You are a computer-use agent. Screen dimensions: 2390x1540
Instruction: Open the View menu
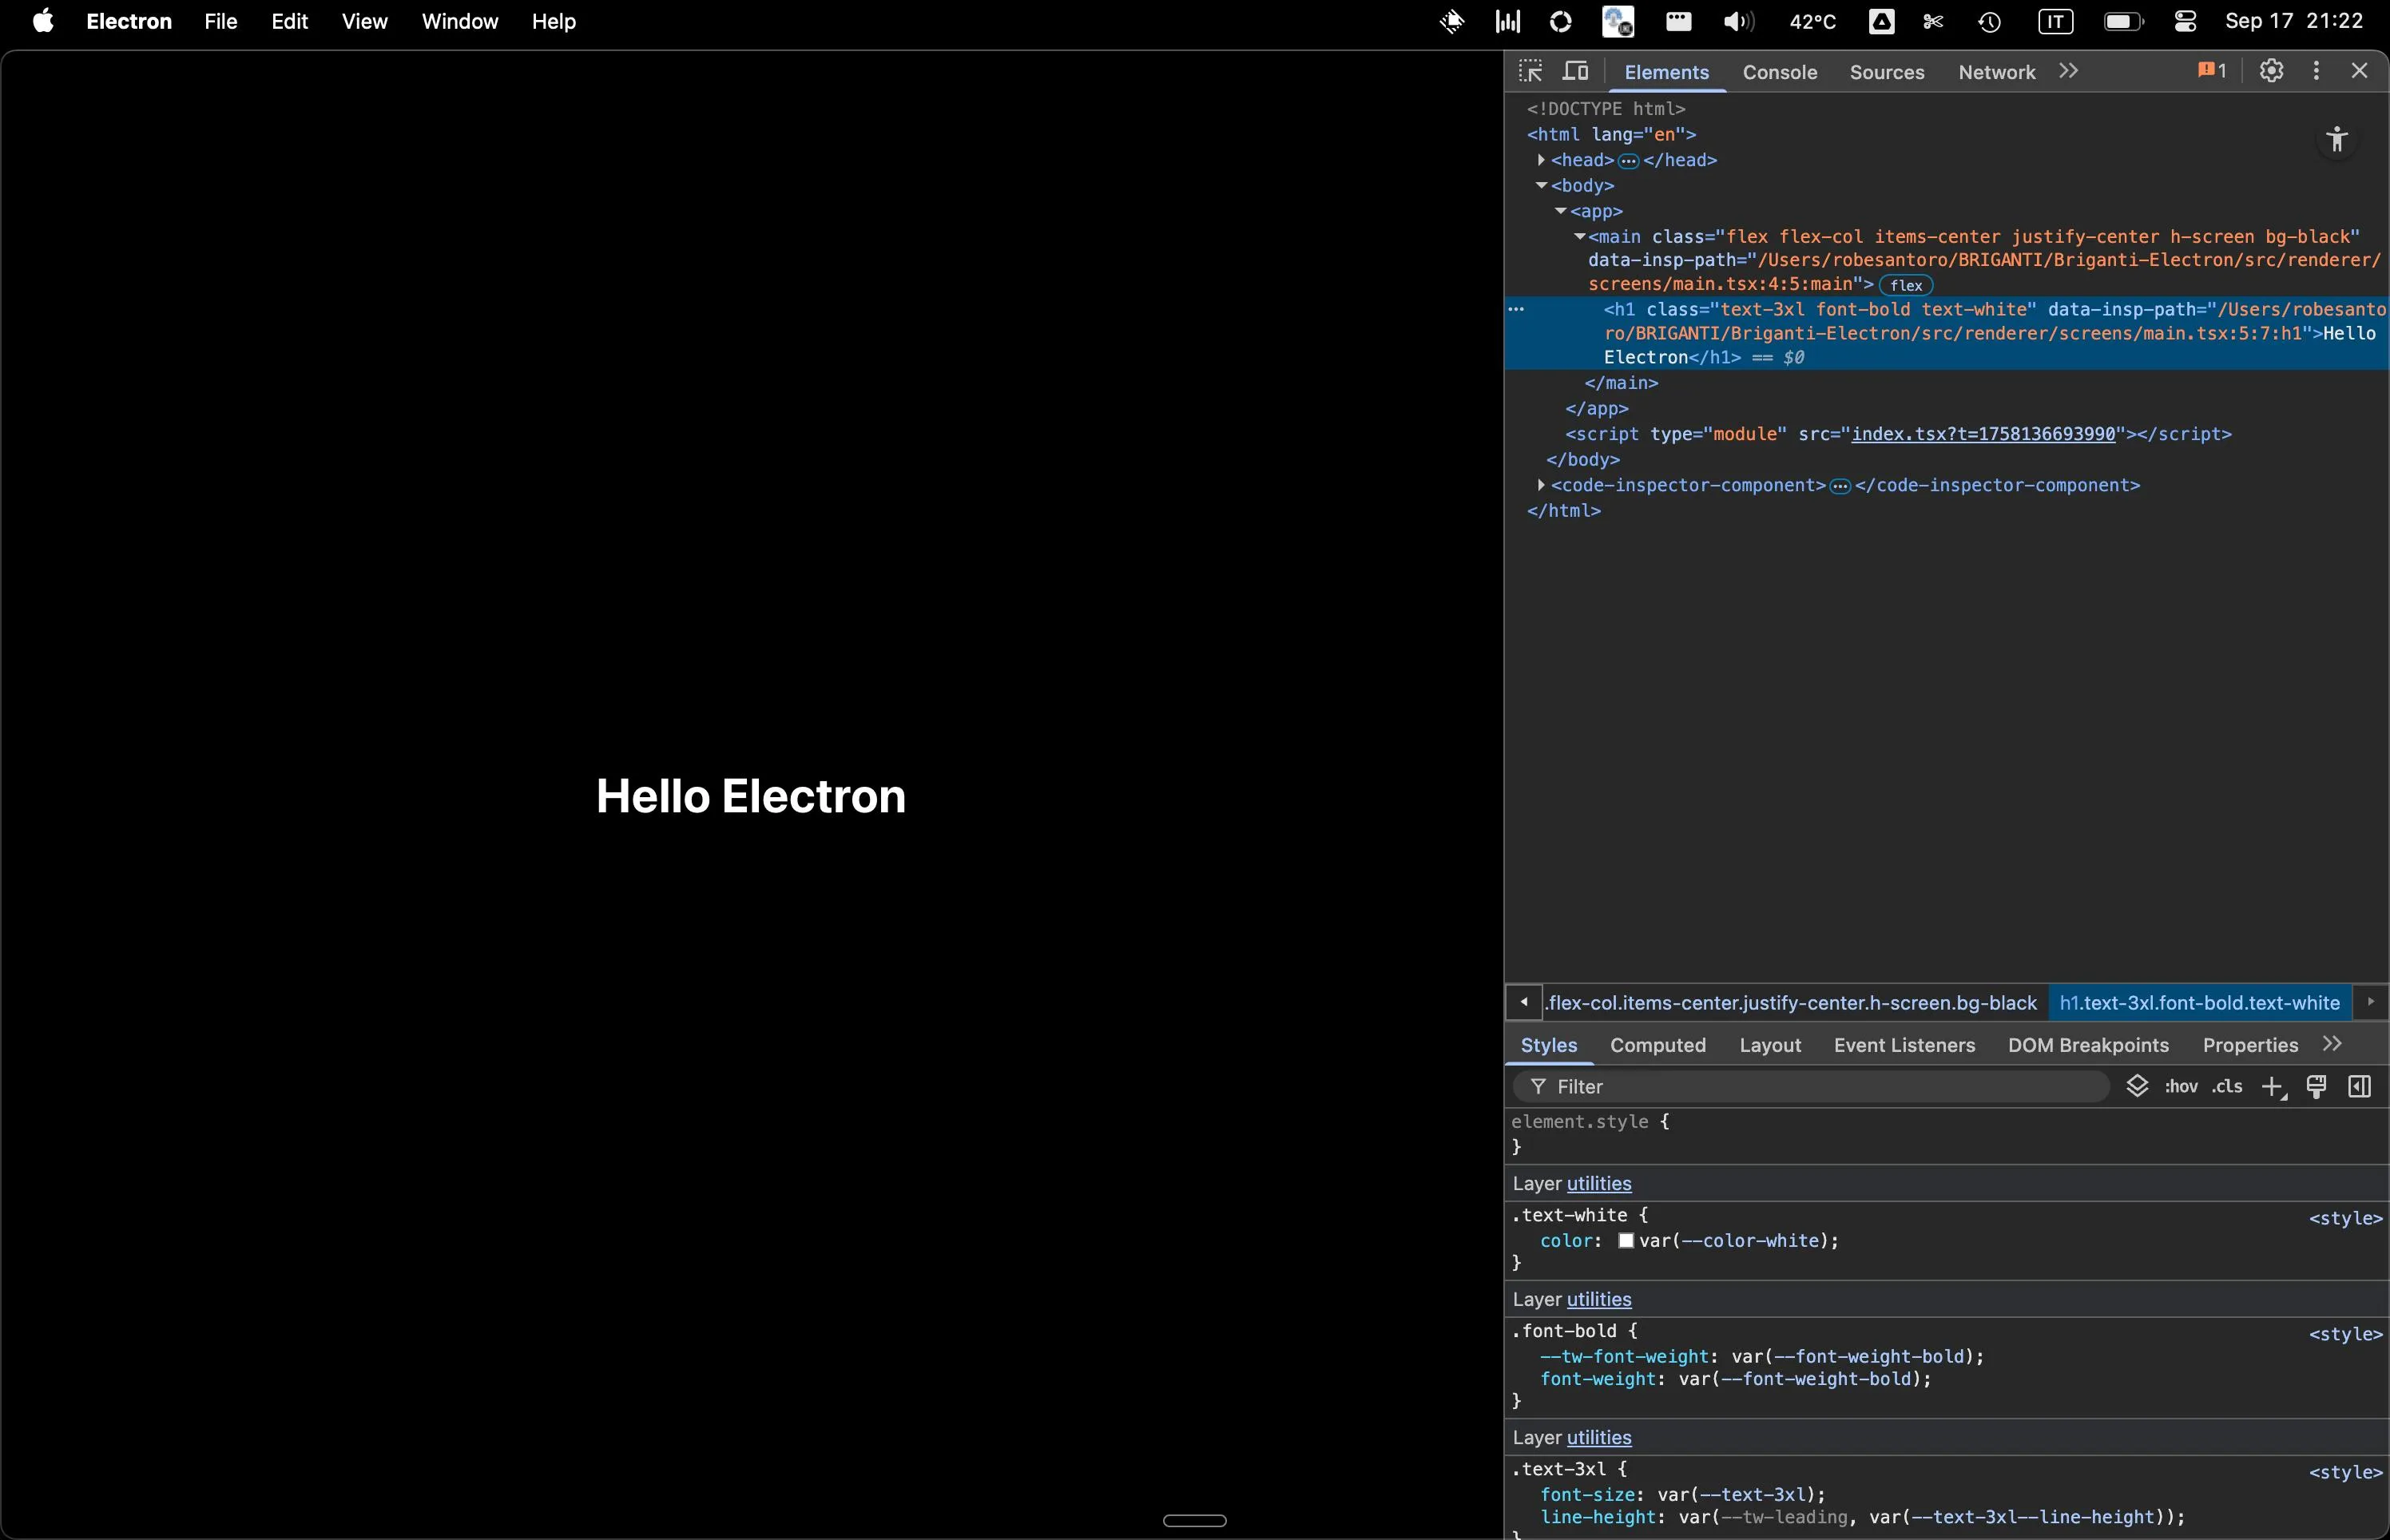(364, 21)
